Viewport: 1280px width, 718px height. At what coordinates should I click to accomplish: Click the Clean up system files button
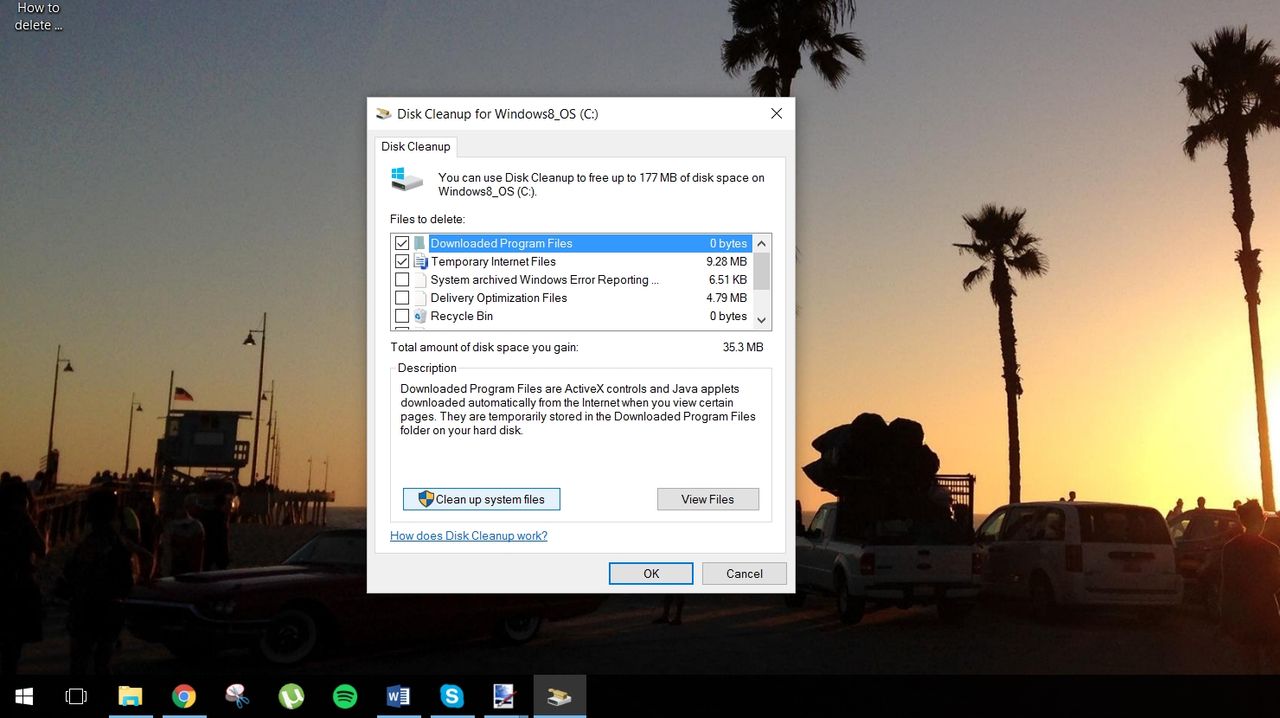pos(481,498)
